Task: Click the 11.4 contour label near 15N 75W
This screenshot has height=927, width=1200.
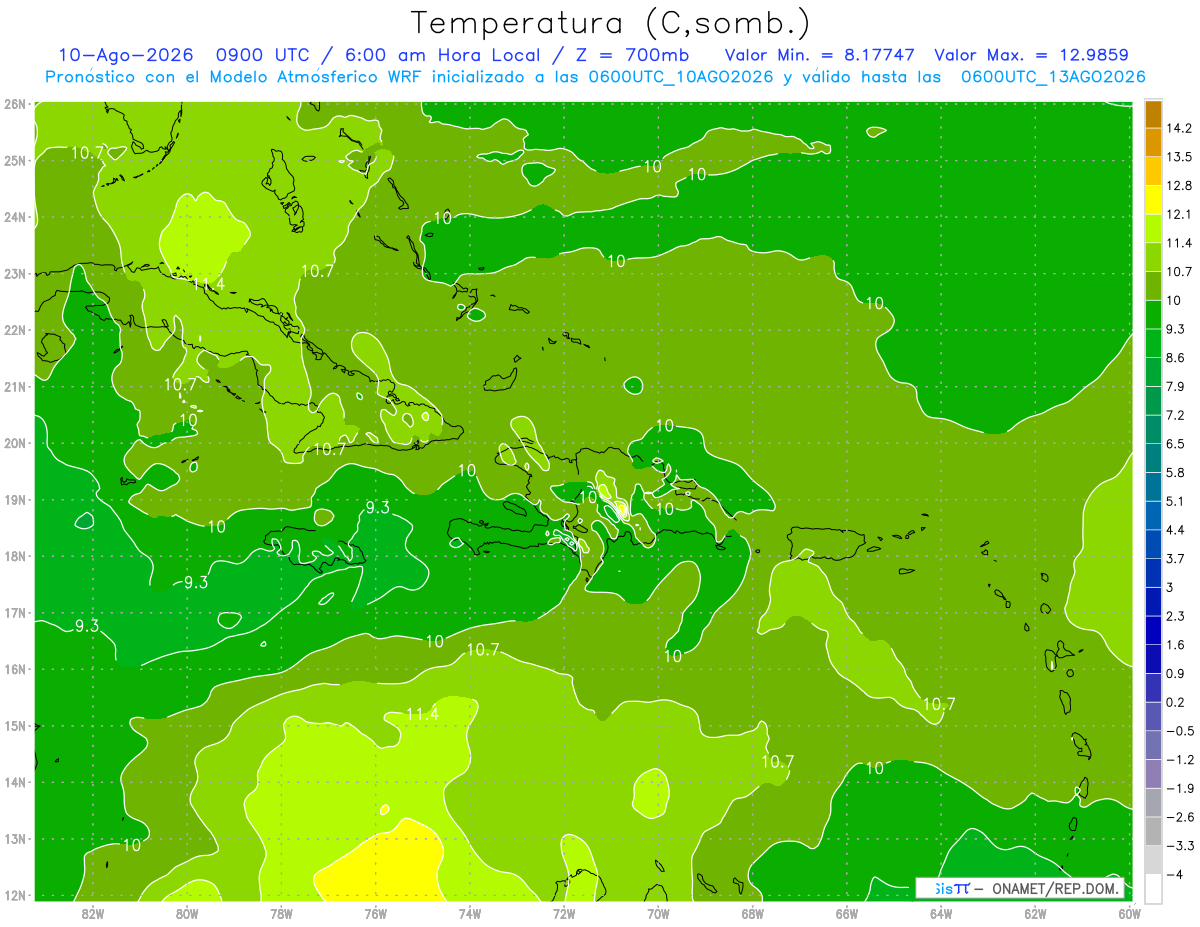Action: pos(422,713)
